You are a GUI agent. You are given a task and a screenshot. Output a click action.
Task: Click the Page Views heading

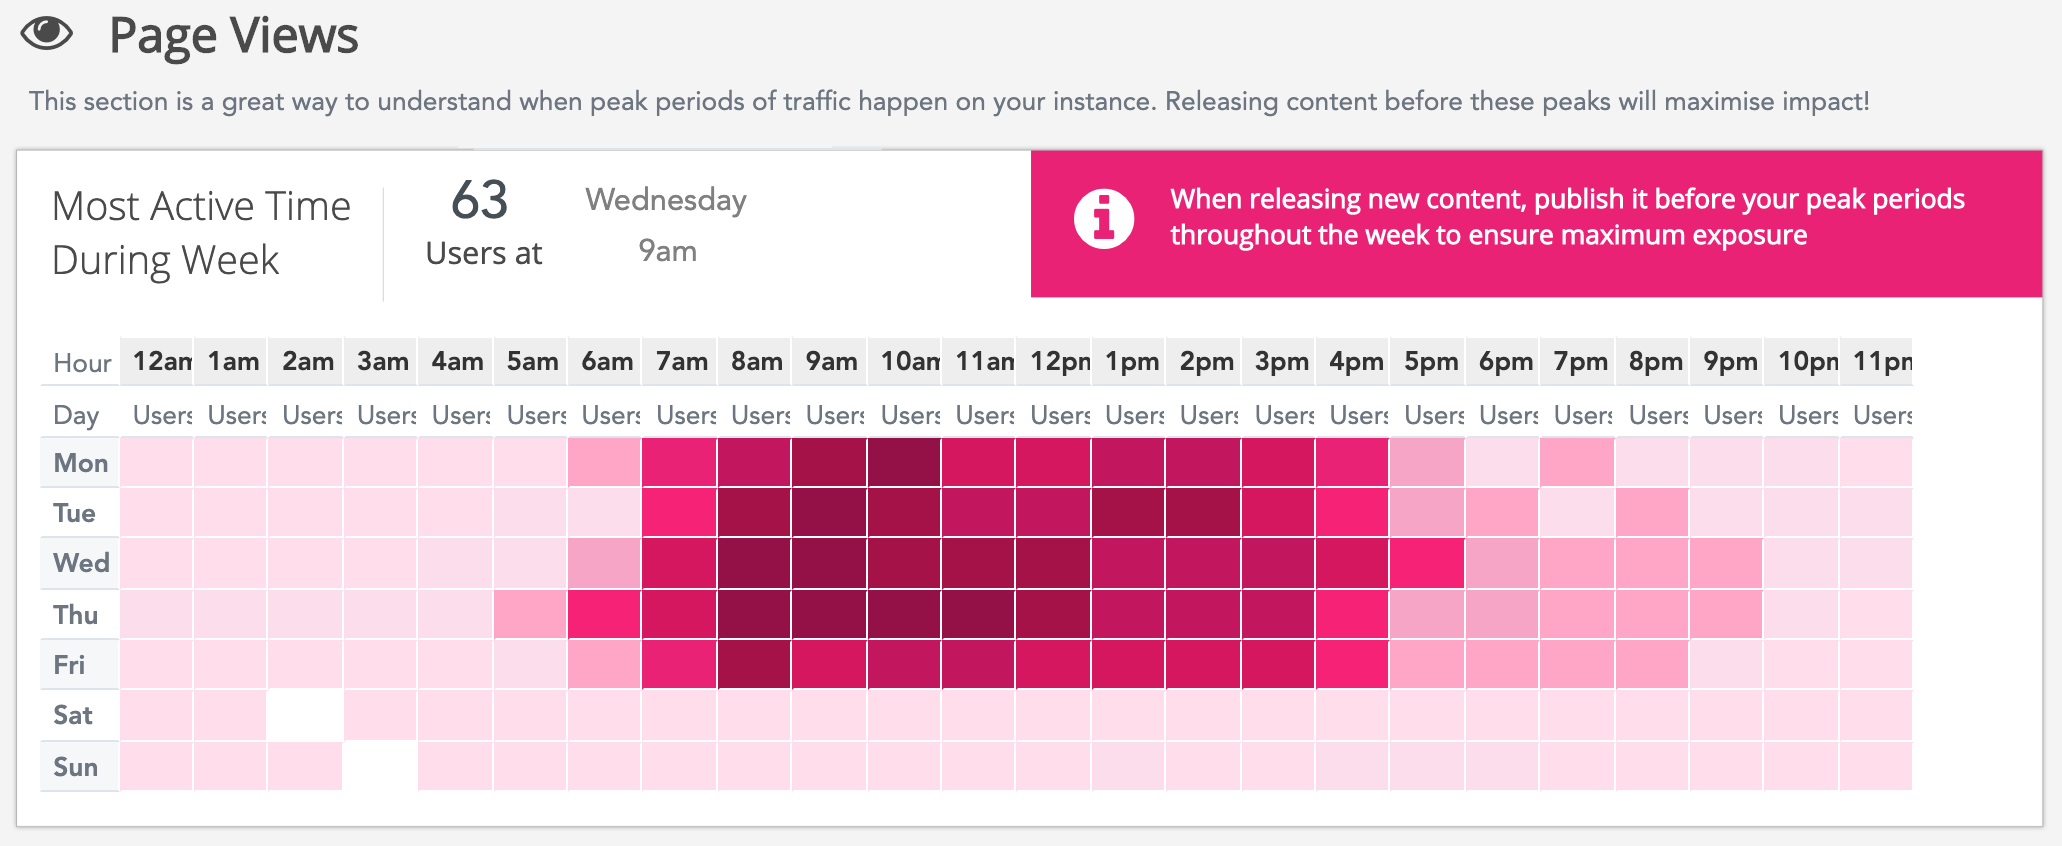coord(233,35)
